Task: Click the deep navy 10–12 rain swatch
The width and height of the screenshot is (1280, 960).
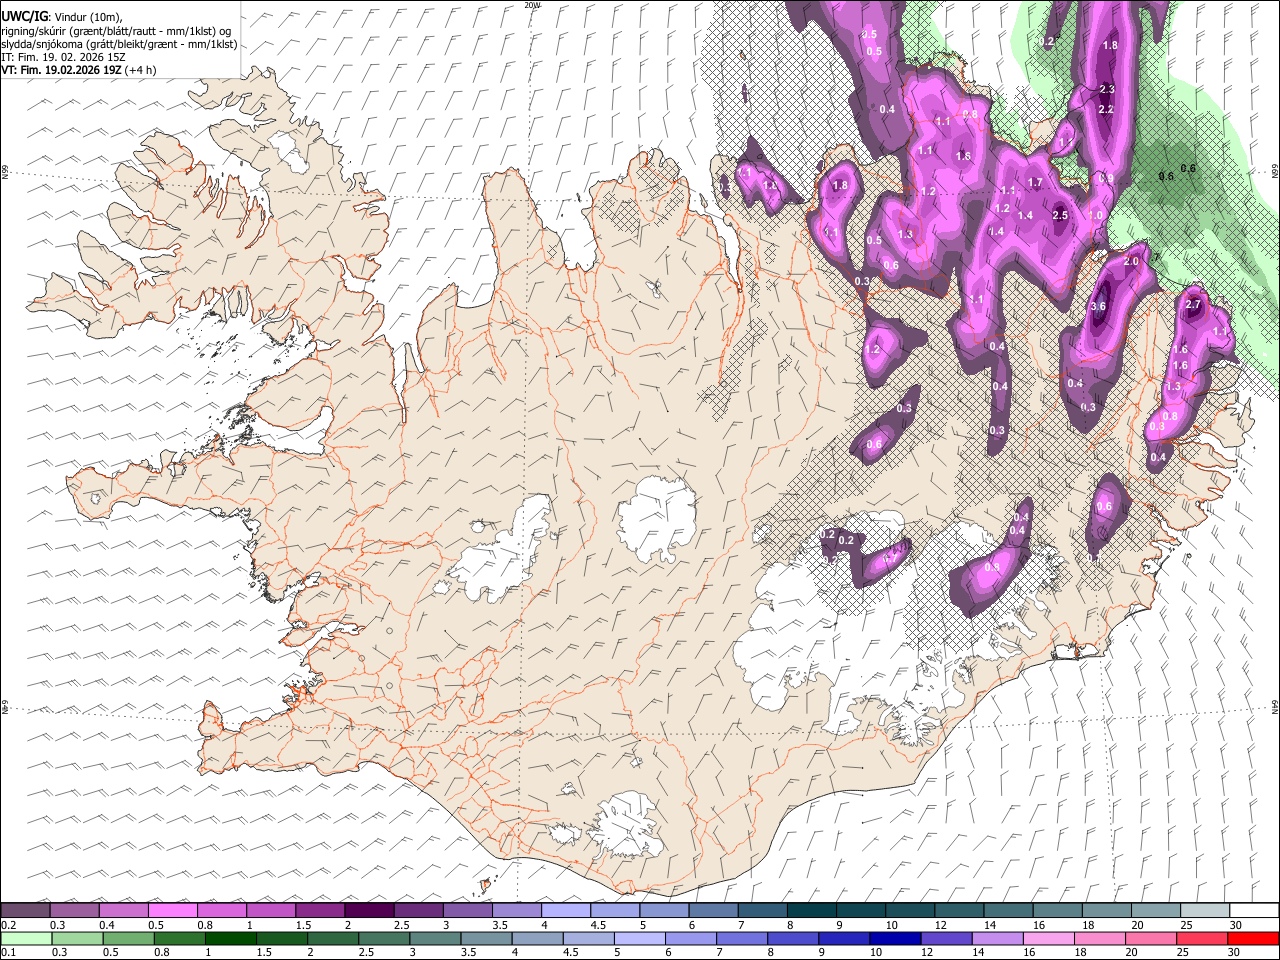Action: [893, 939]
